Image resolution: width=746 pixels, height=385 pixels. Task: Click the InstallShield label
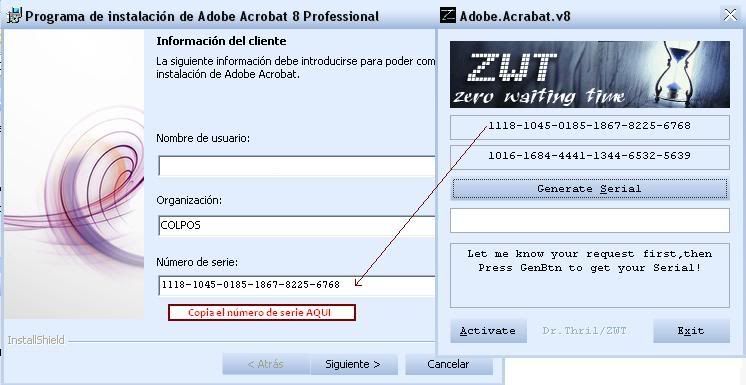click(x=36, y=340)
